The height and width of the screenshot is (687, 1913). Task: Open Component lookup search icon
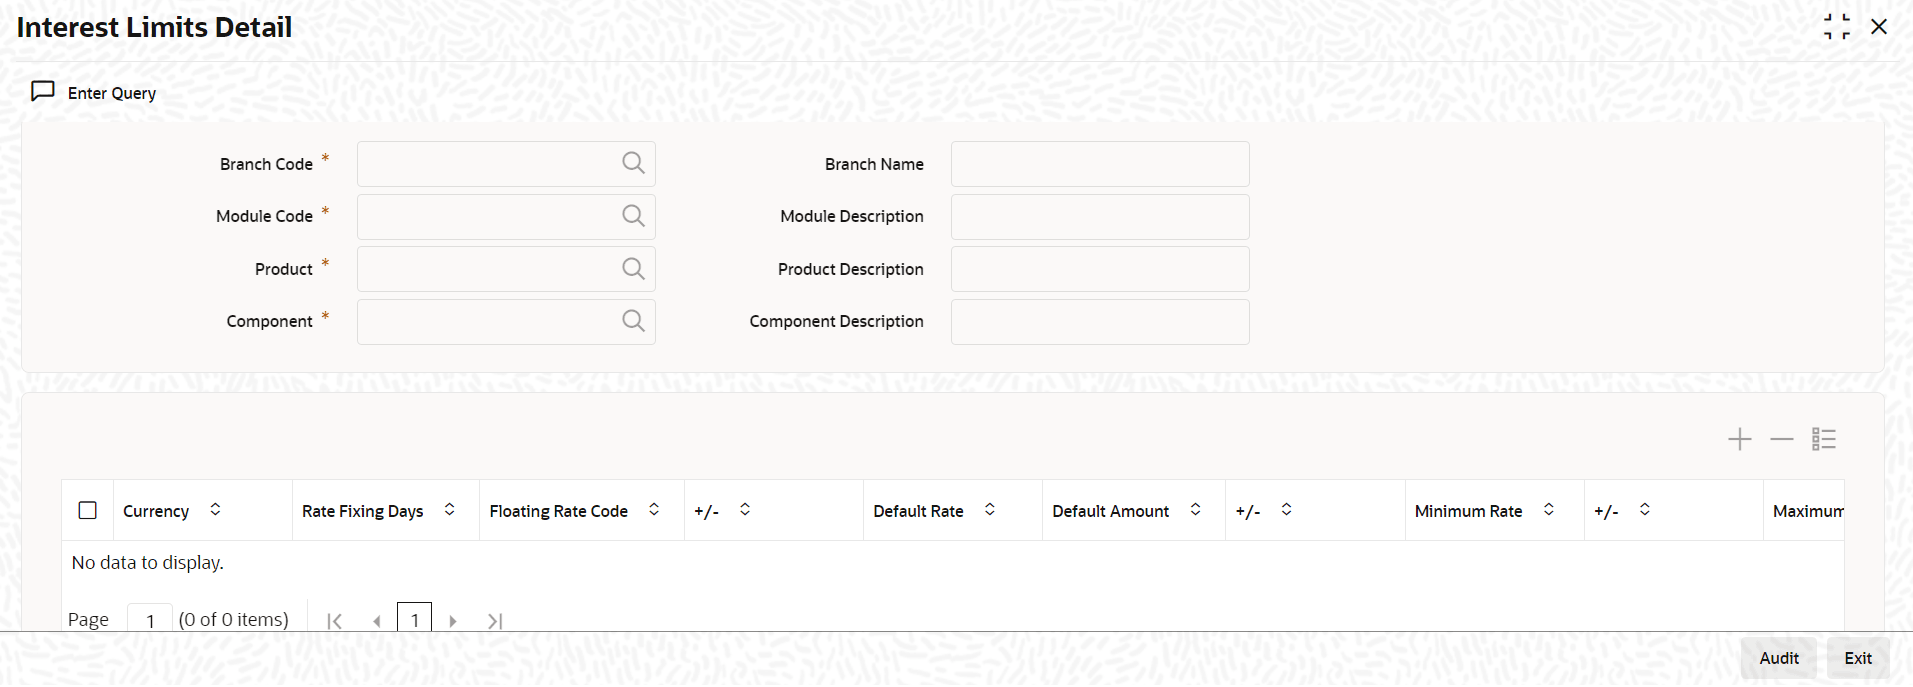click(x=633, y=321)
